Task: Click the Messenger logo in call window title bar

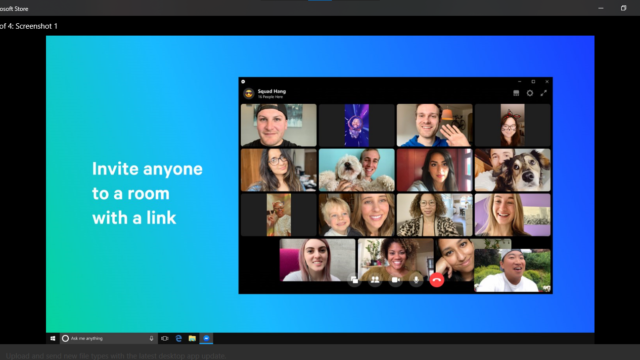Action: [x=243, y=82]
